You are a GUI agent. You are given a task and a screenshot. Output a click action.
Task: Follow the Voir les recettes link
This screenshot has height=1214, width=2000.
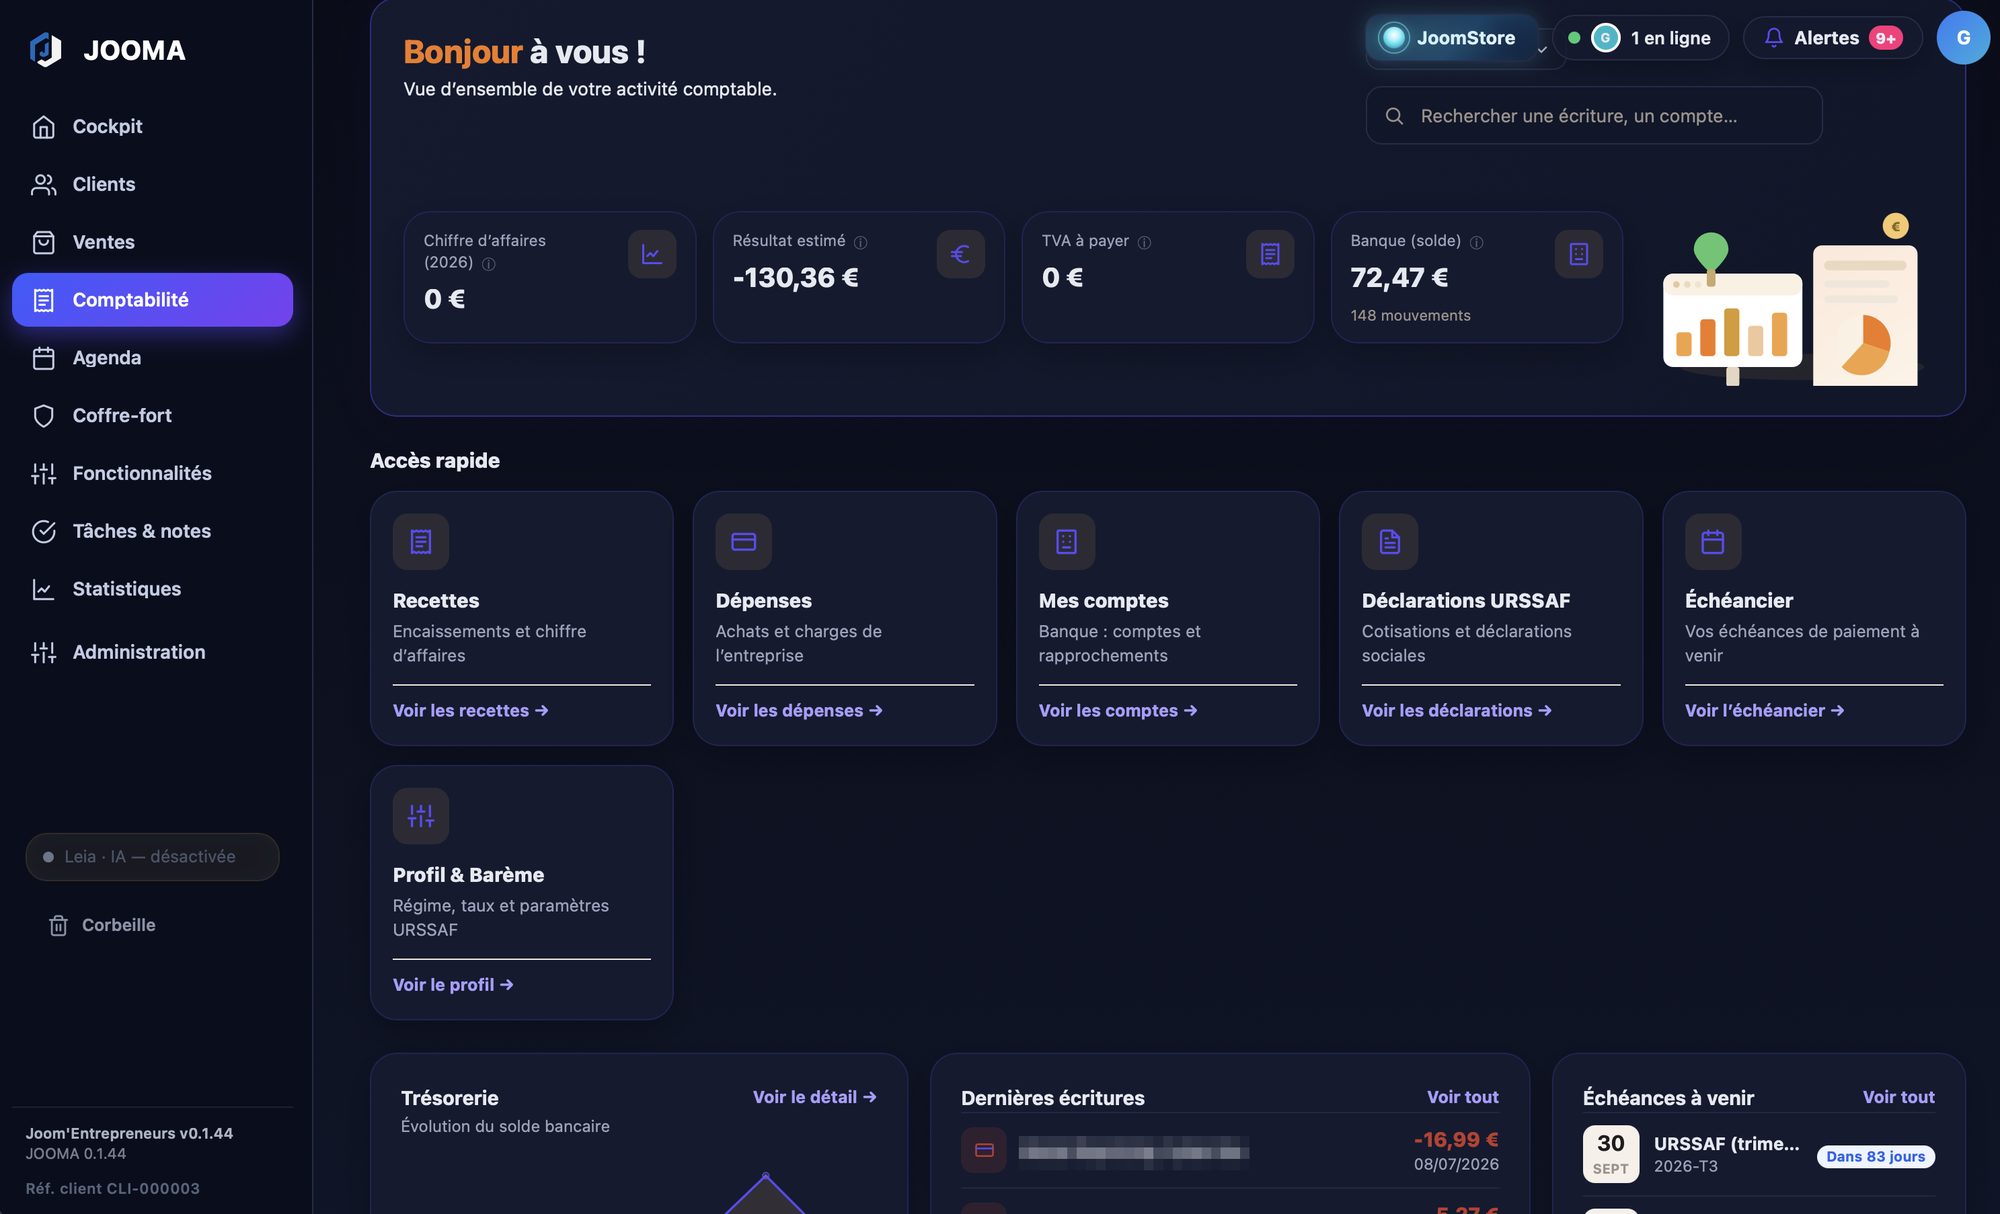[470, 711]
